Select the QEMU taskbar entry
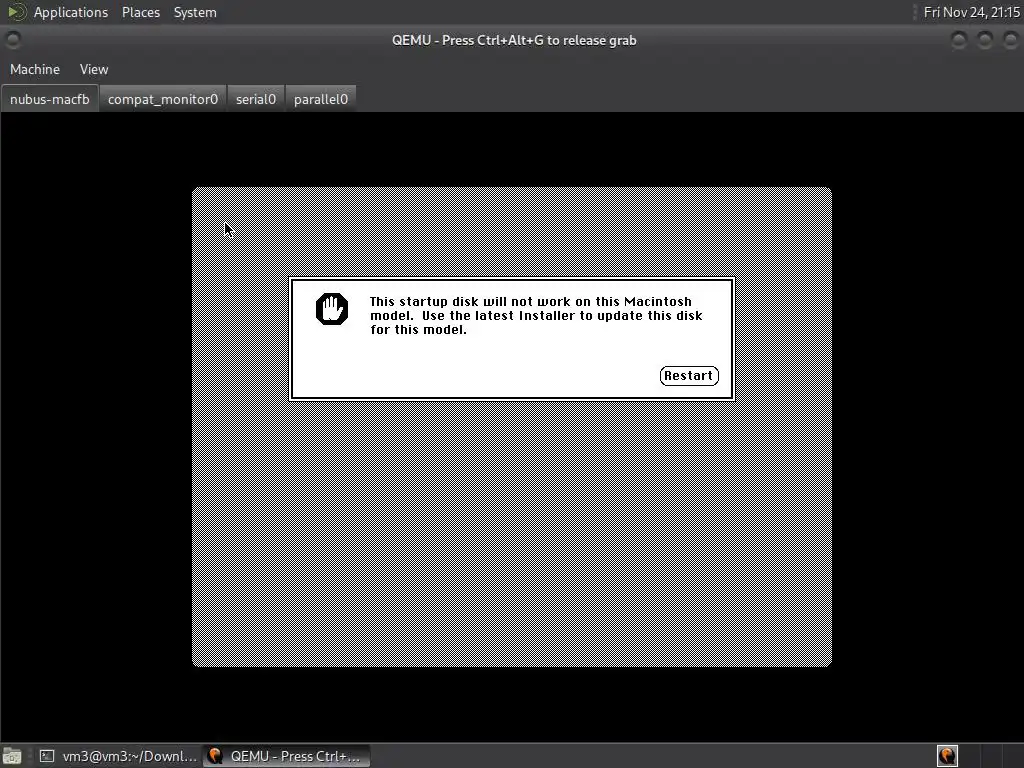1024x768 pixels. (x=287, y=756)
